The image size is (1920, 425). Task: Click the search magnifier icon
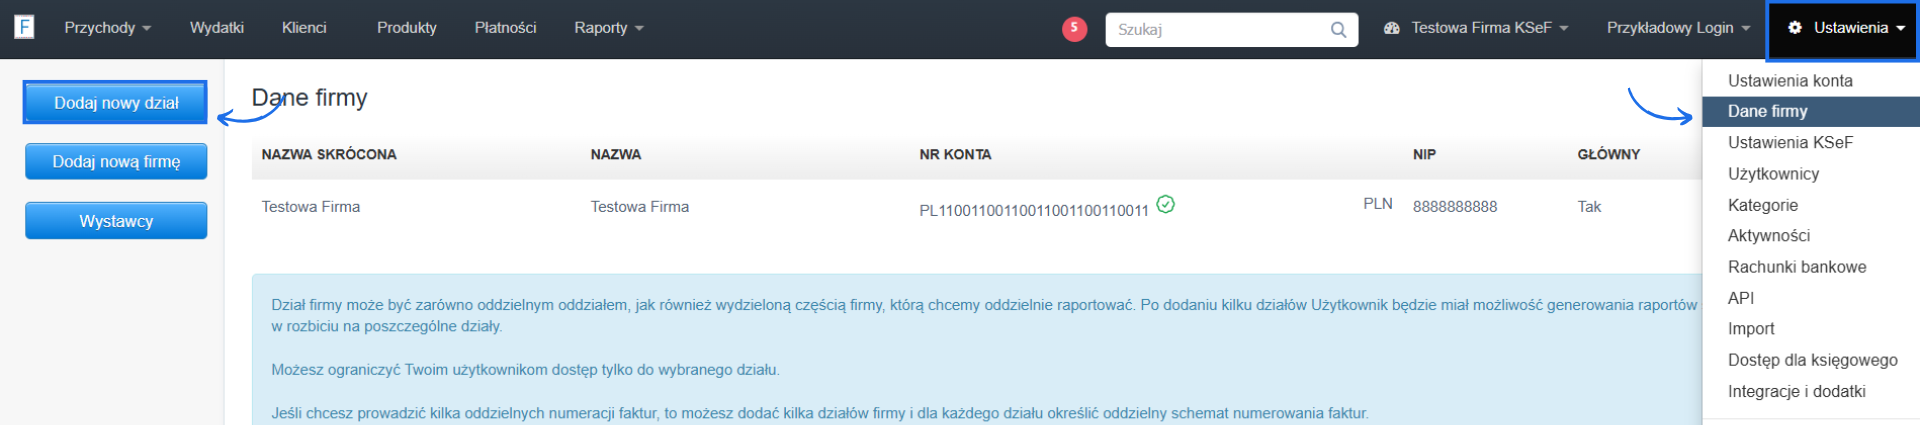(1338, 30)
